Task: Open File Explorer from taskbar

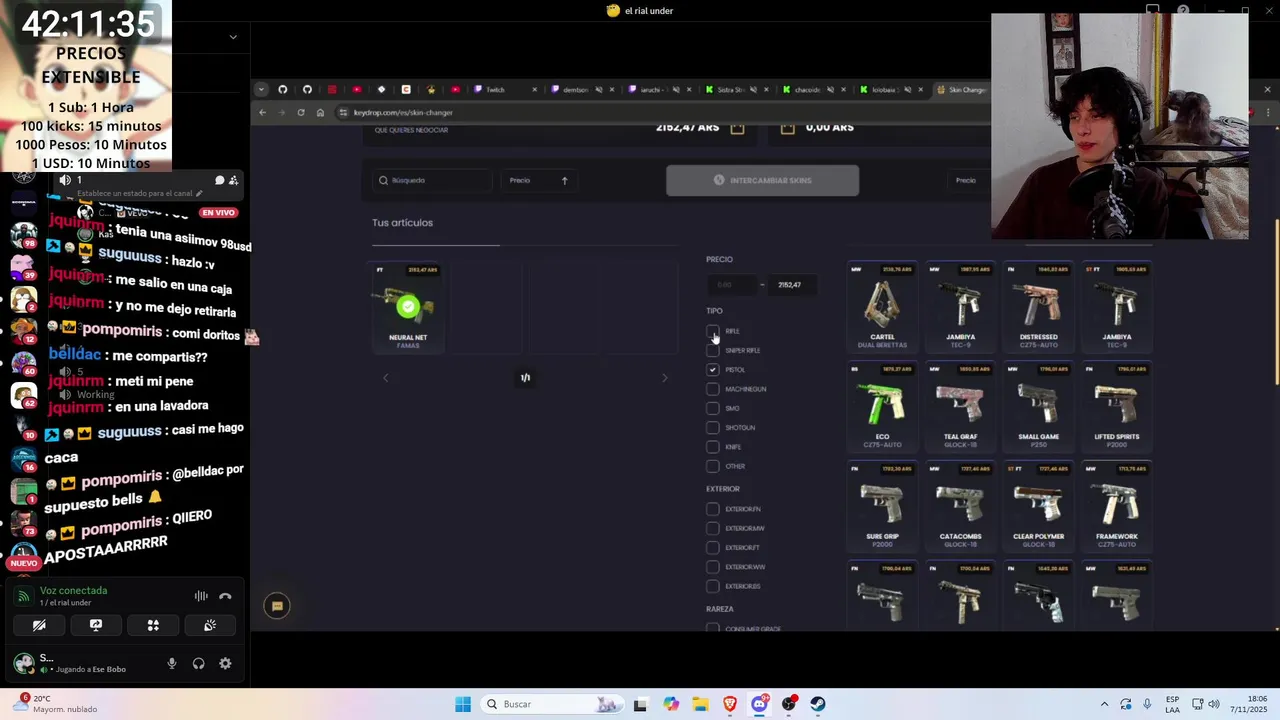Action: click(700, 704)
